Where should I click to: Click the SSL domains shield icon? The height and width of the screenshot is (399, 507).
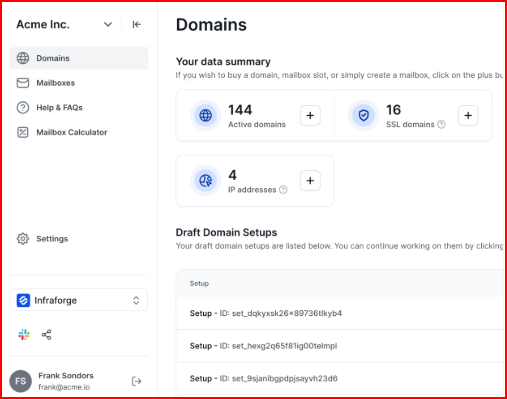[x=364, y=115]
